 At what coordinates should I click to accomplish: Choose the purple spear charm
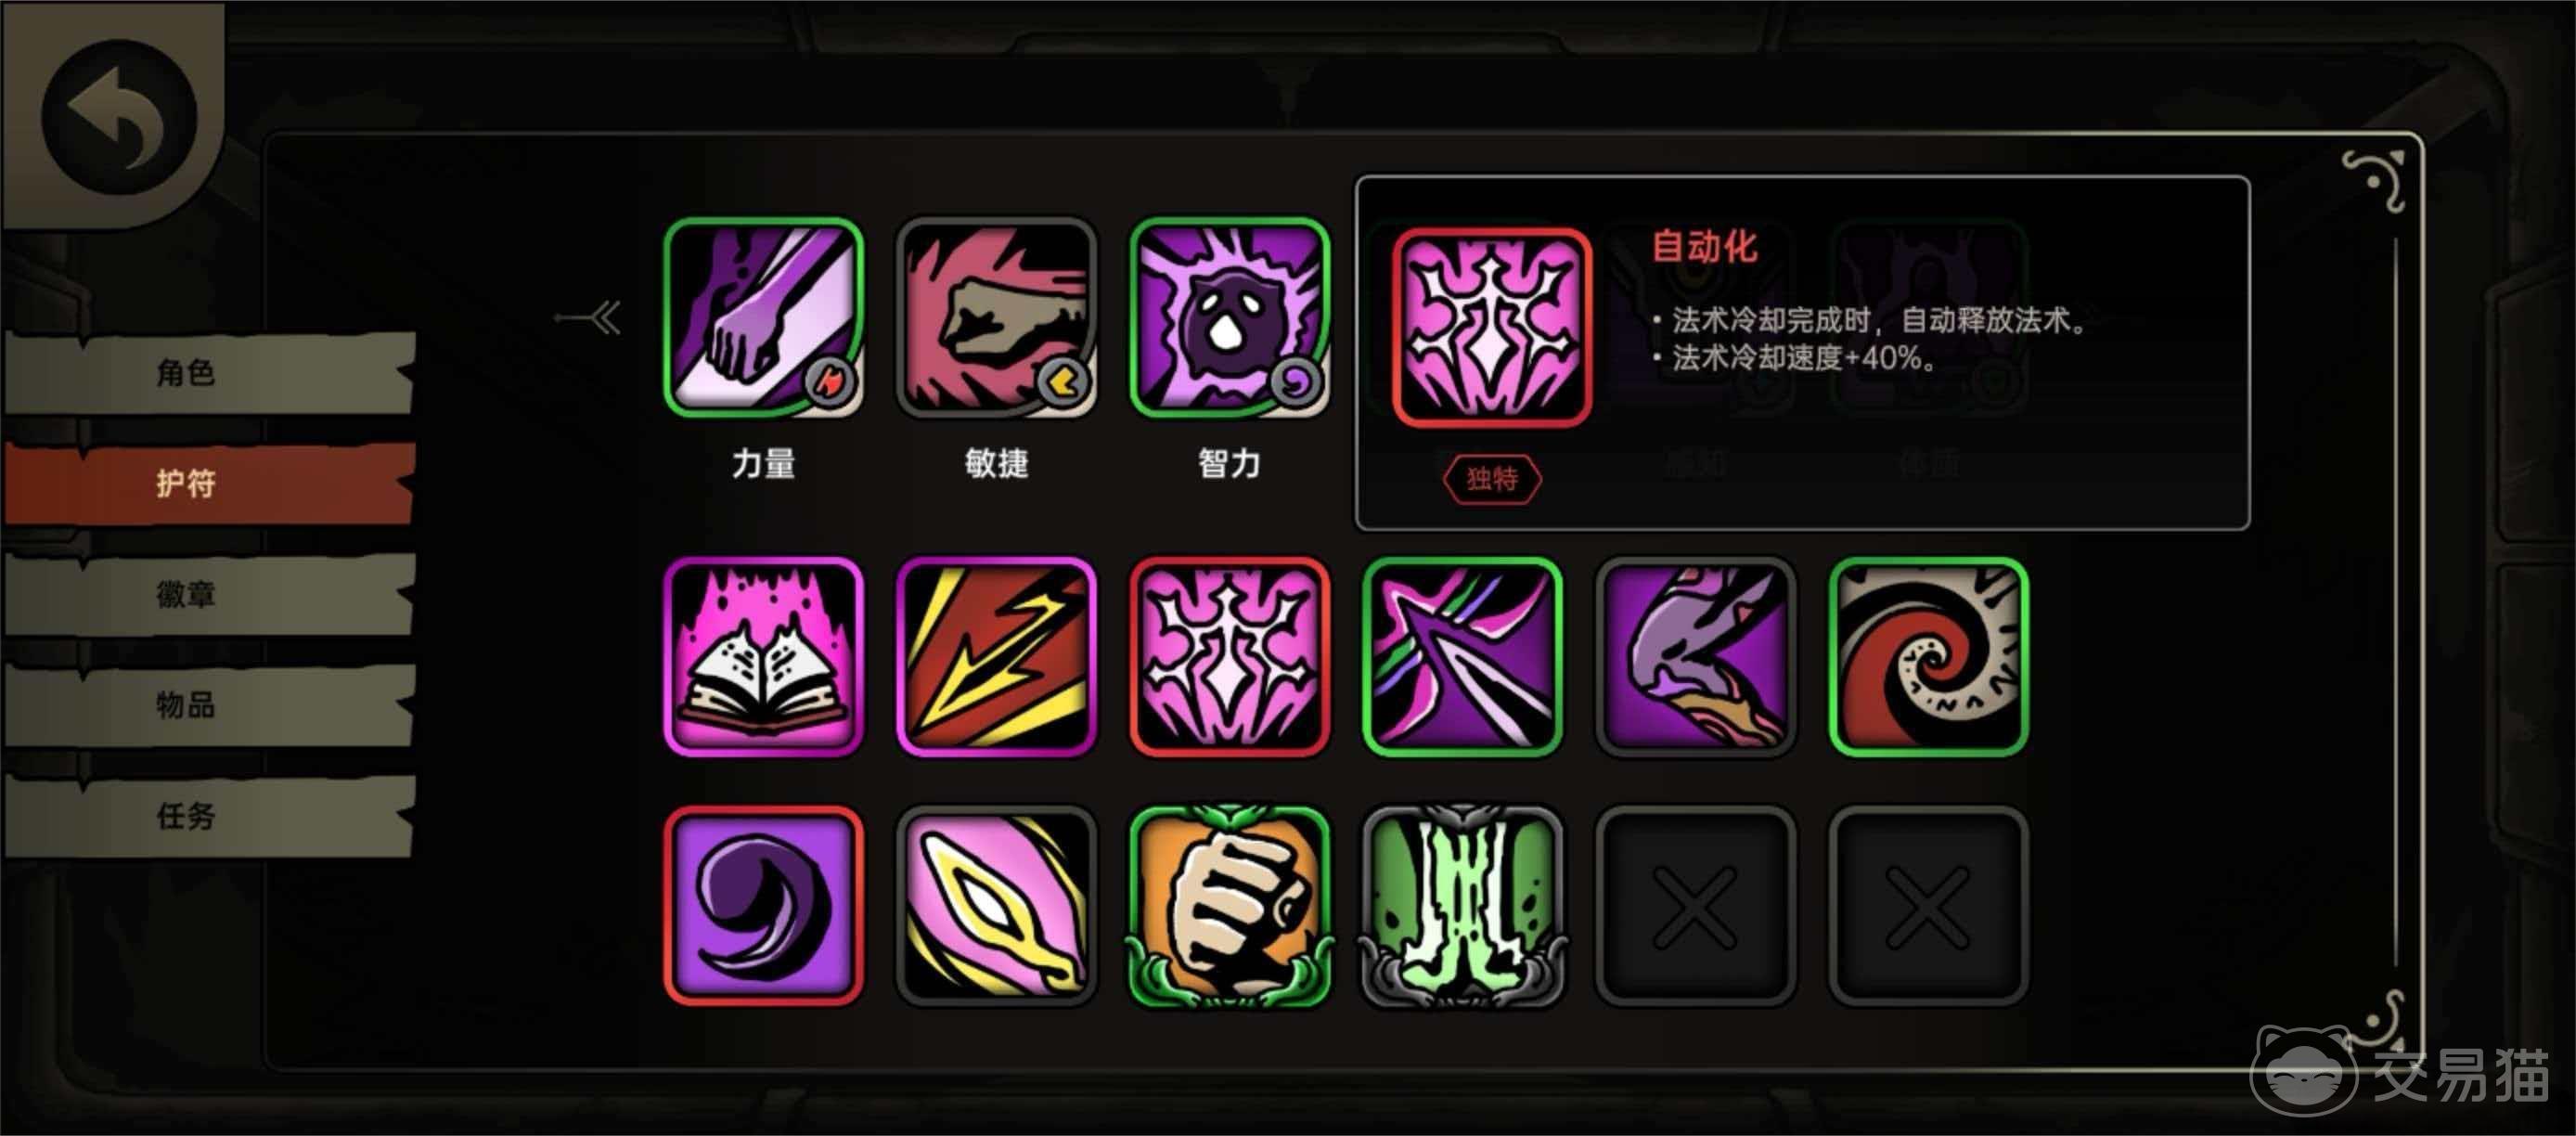tap(1462, 657)
